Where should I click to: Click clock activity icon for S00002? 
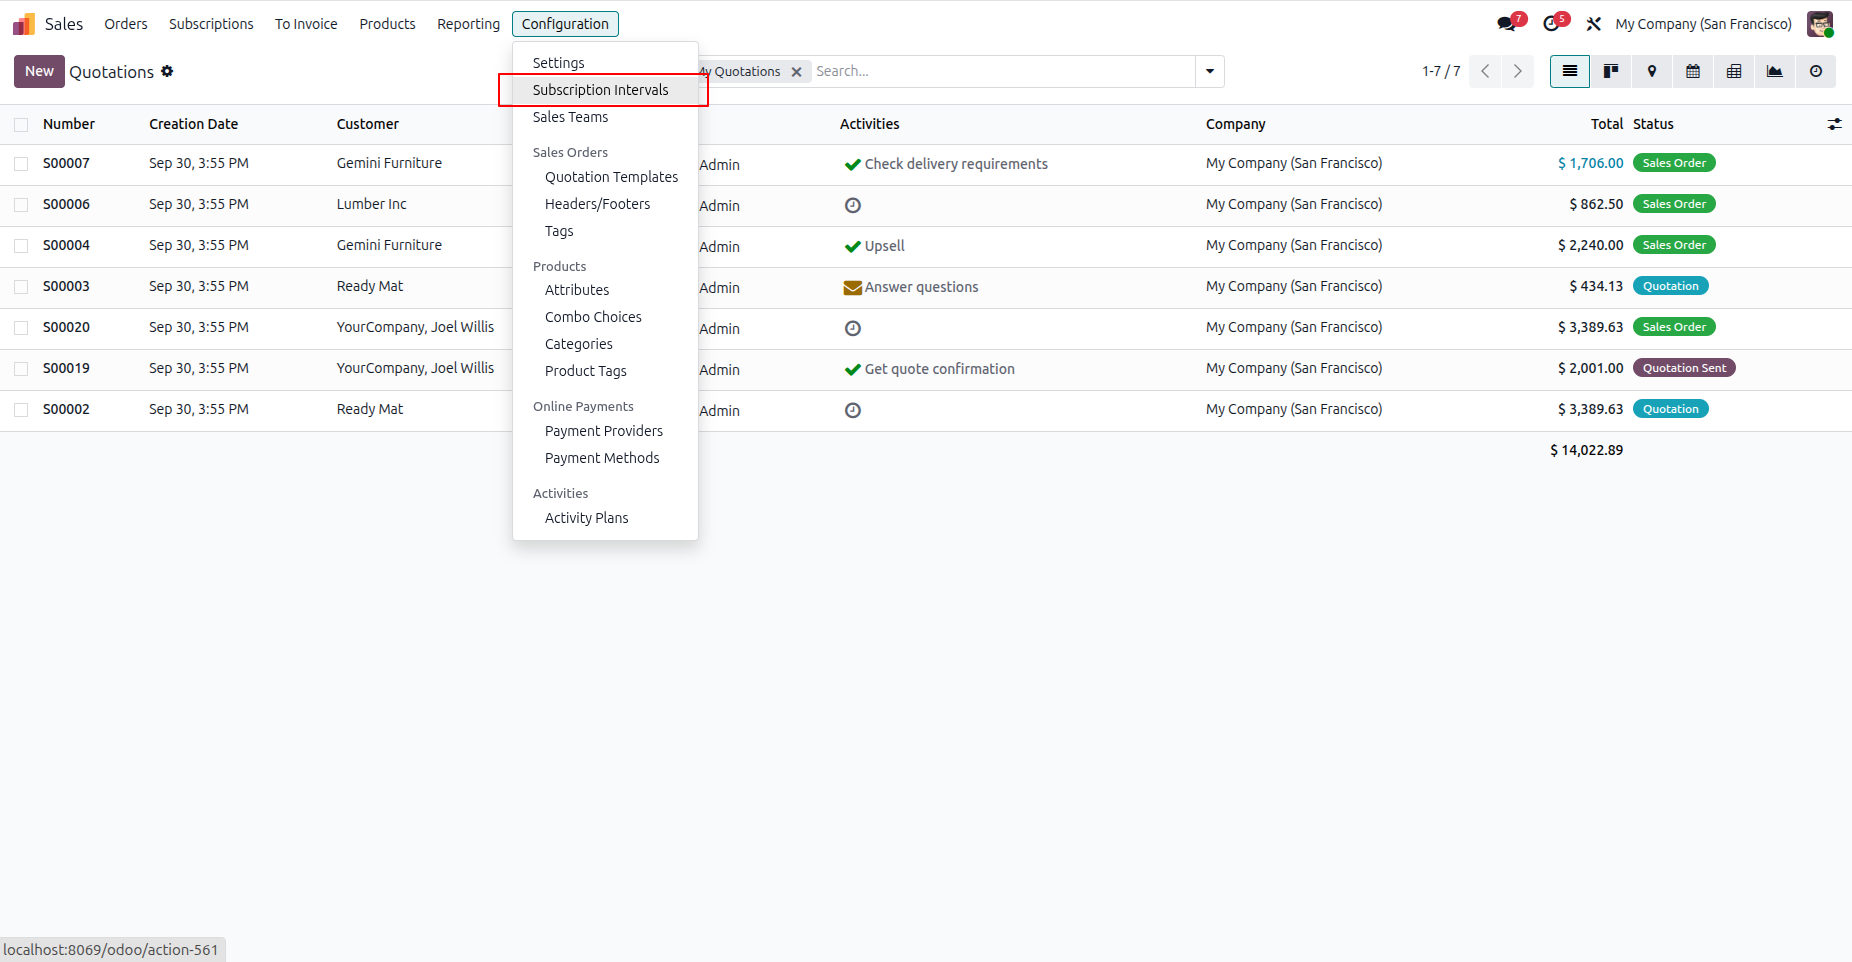tap(853, 410)
